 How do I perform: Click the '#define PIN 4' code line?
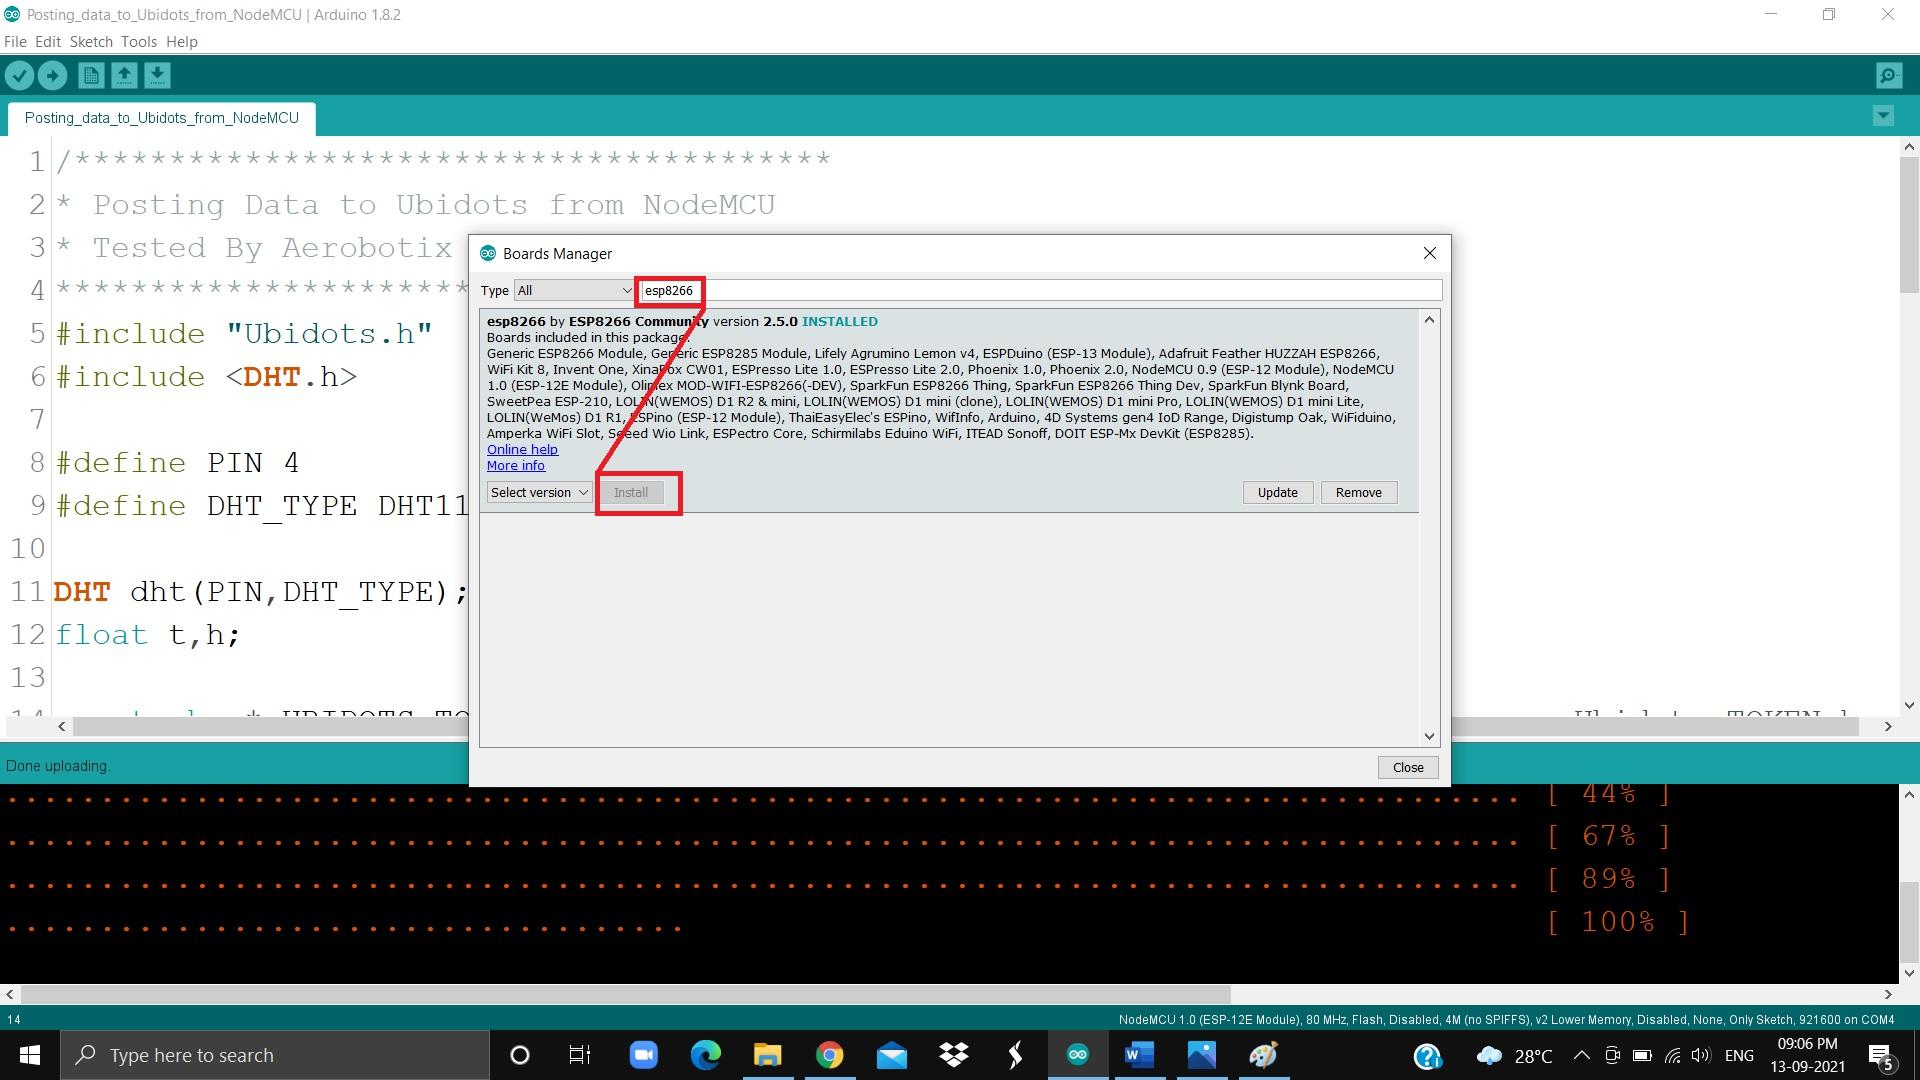[178, 463]
